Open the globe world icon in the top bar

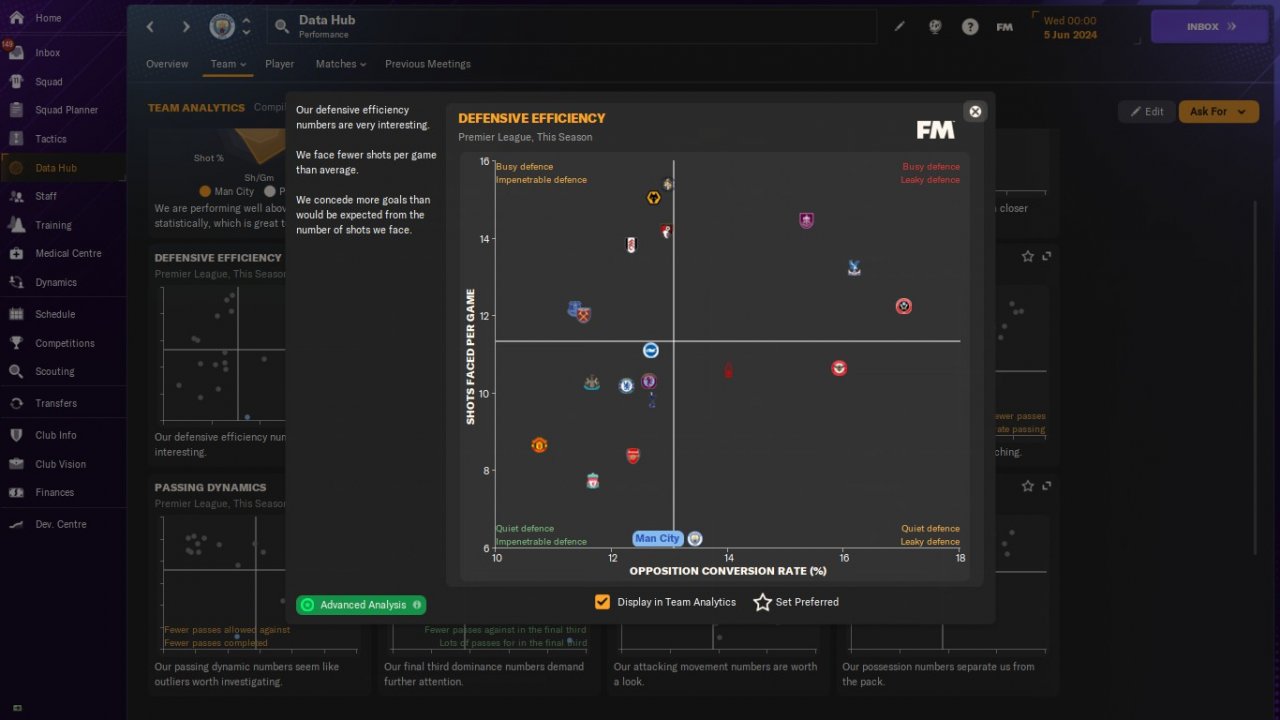935,27
